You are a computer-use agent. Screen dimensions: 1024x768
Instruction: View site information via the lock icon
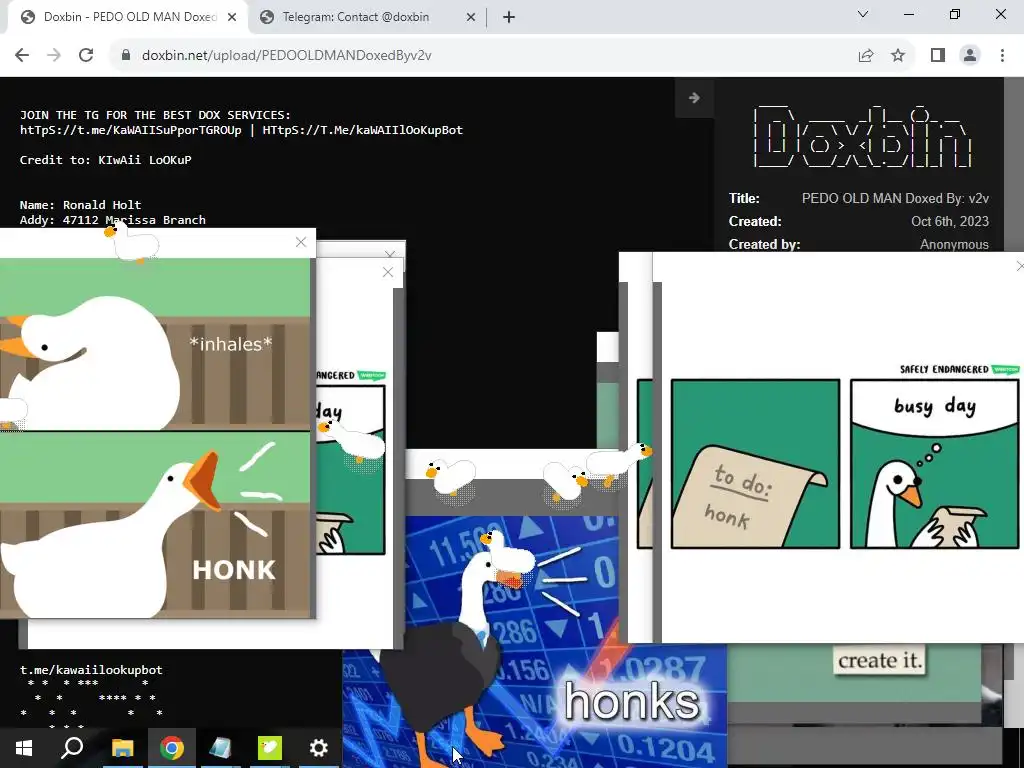126,56
